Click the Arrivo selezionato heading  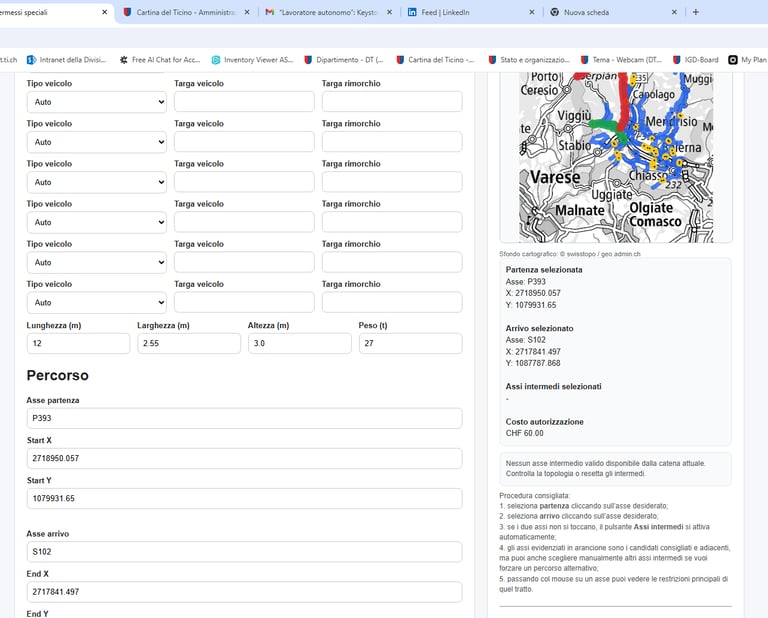(x=539, y=329)
